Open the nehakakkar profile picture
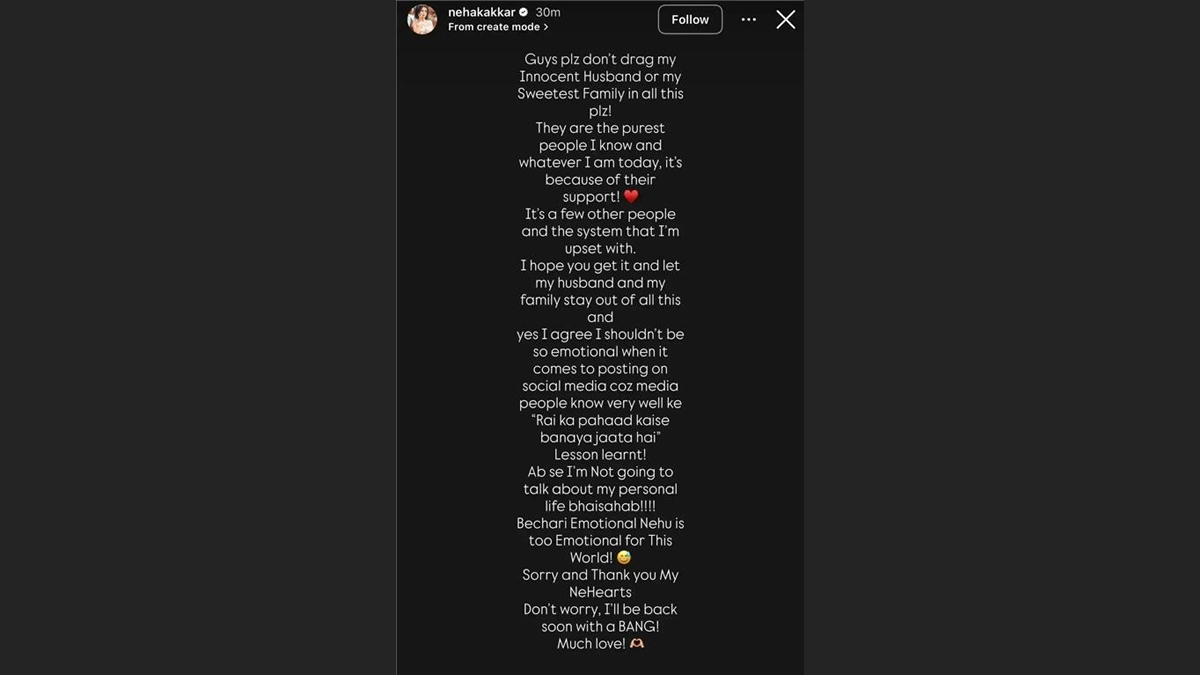1200x675 pixels. pos(422,19)
